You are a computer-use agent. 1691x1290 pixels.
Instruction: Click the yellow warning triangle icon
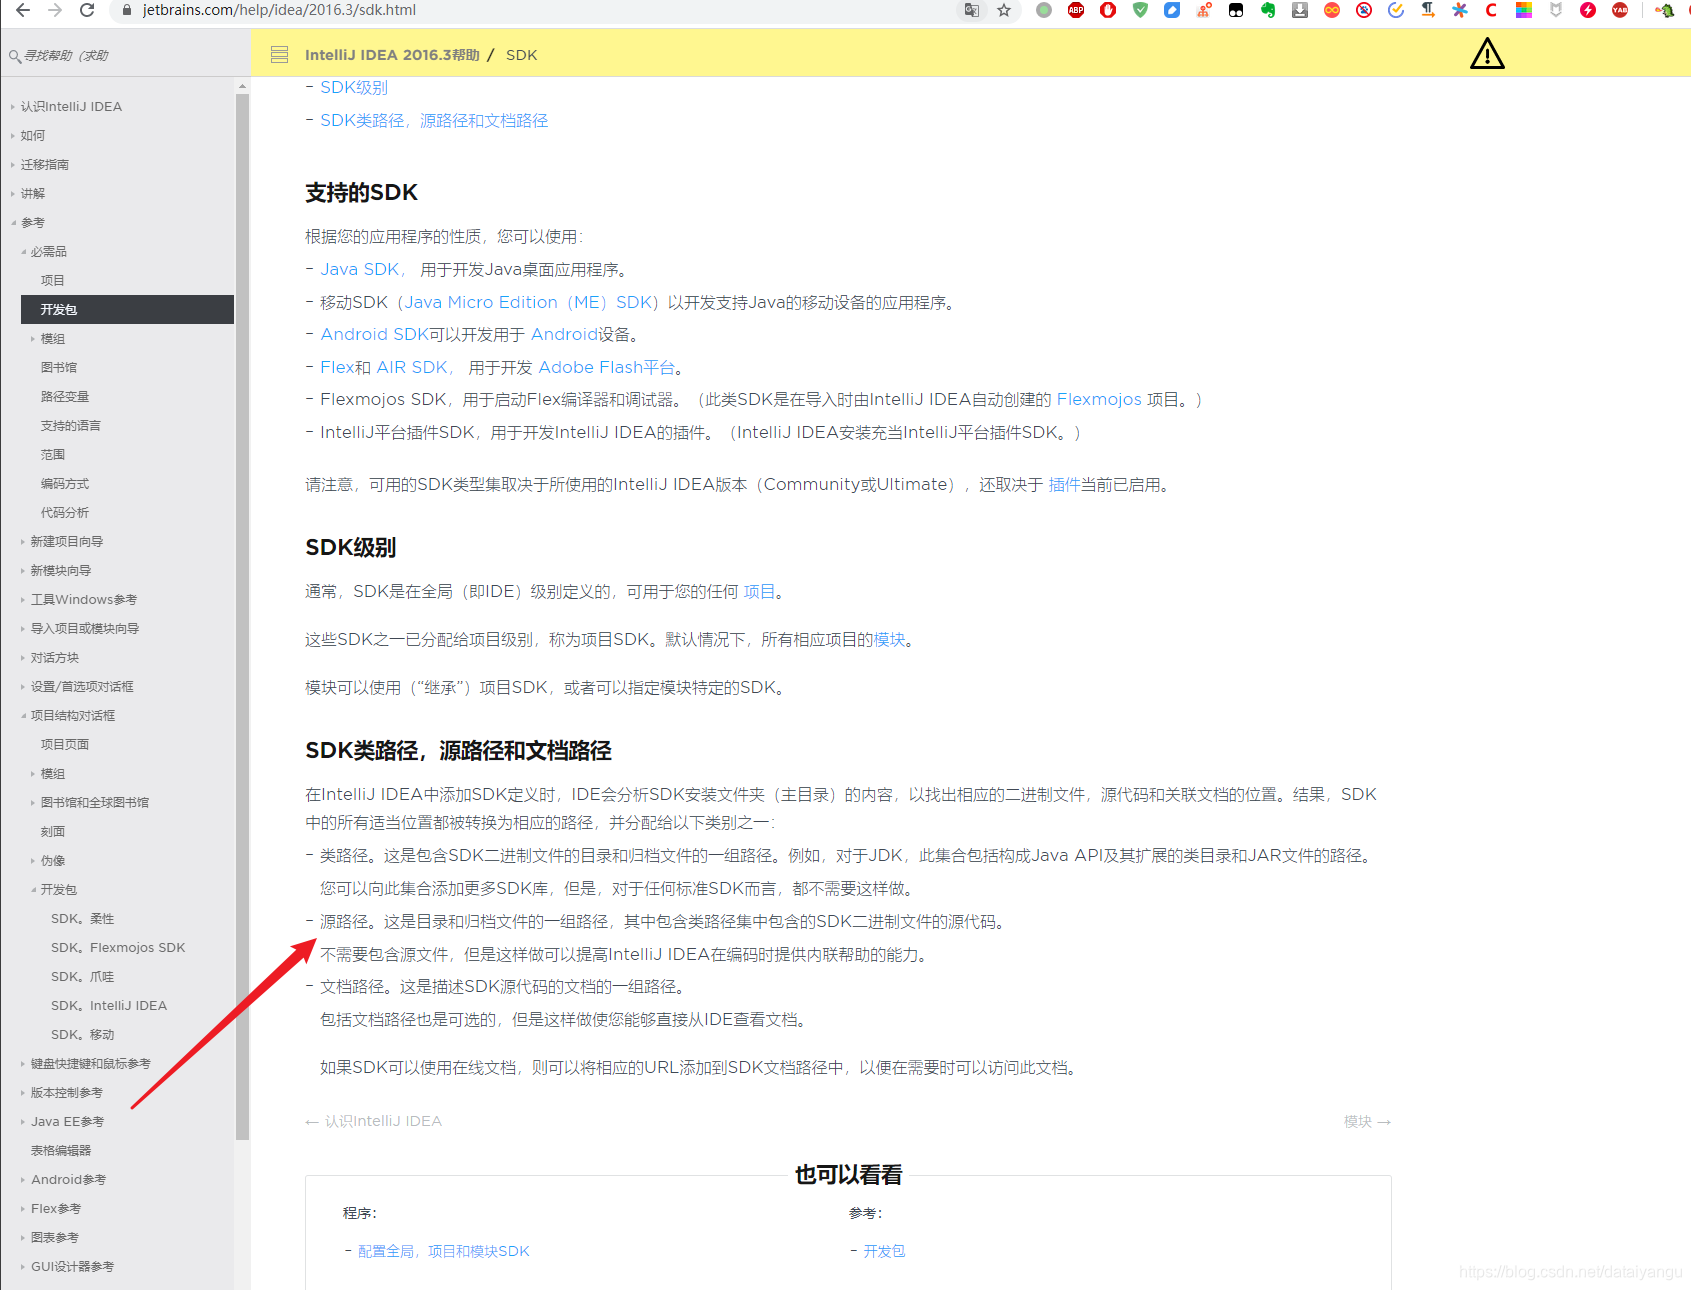[x=1487, y=53]
